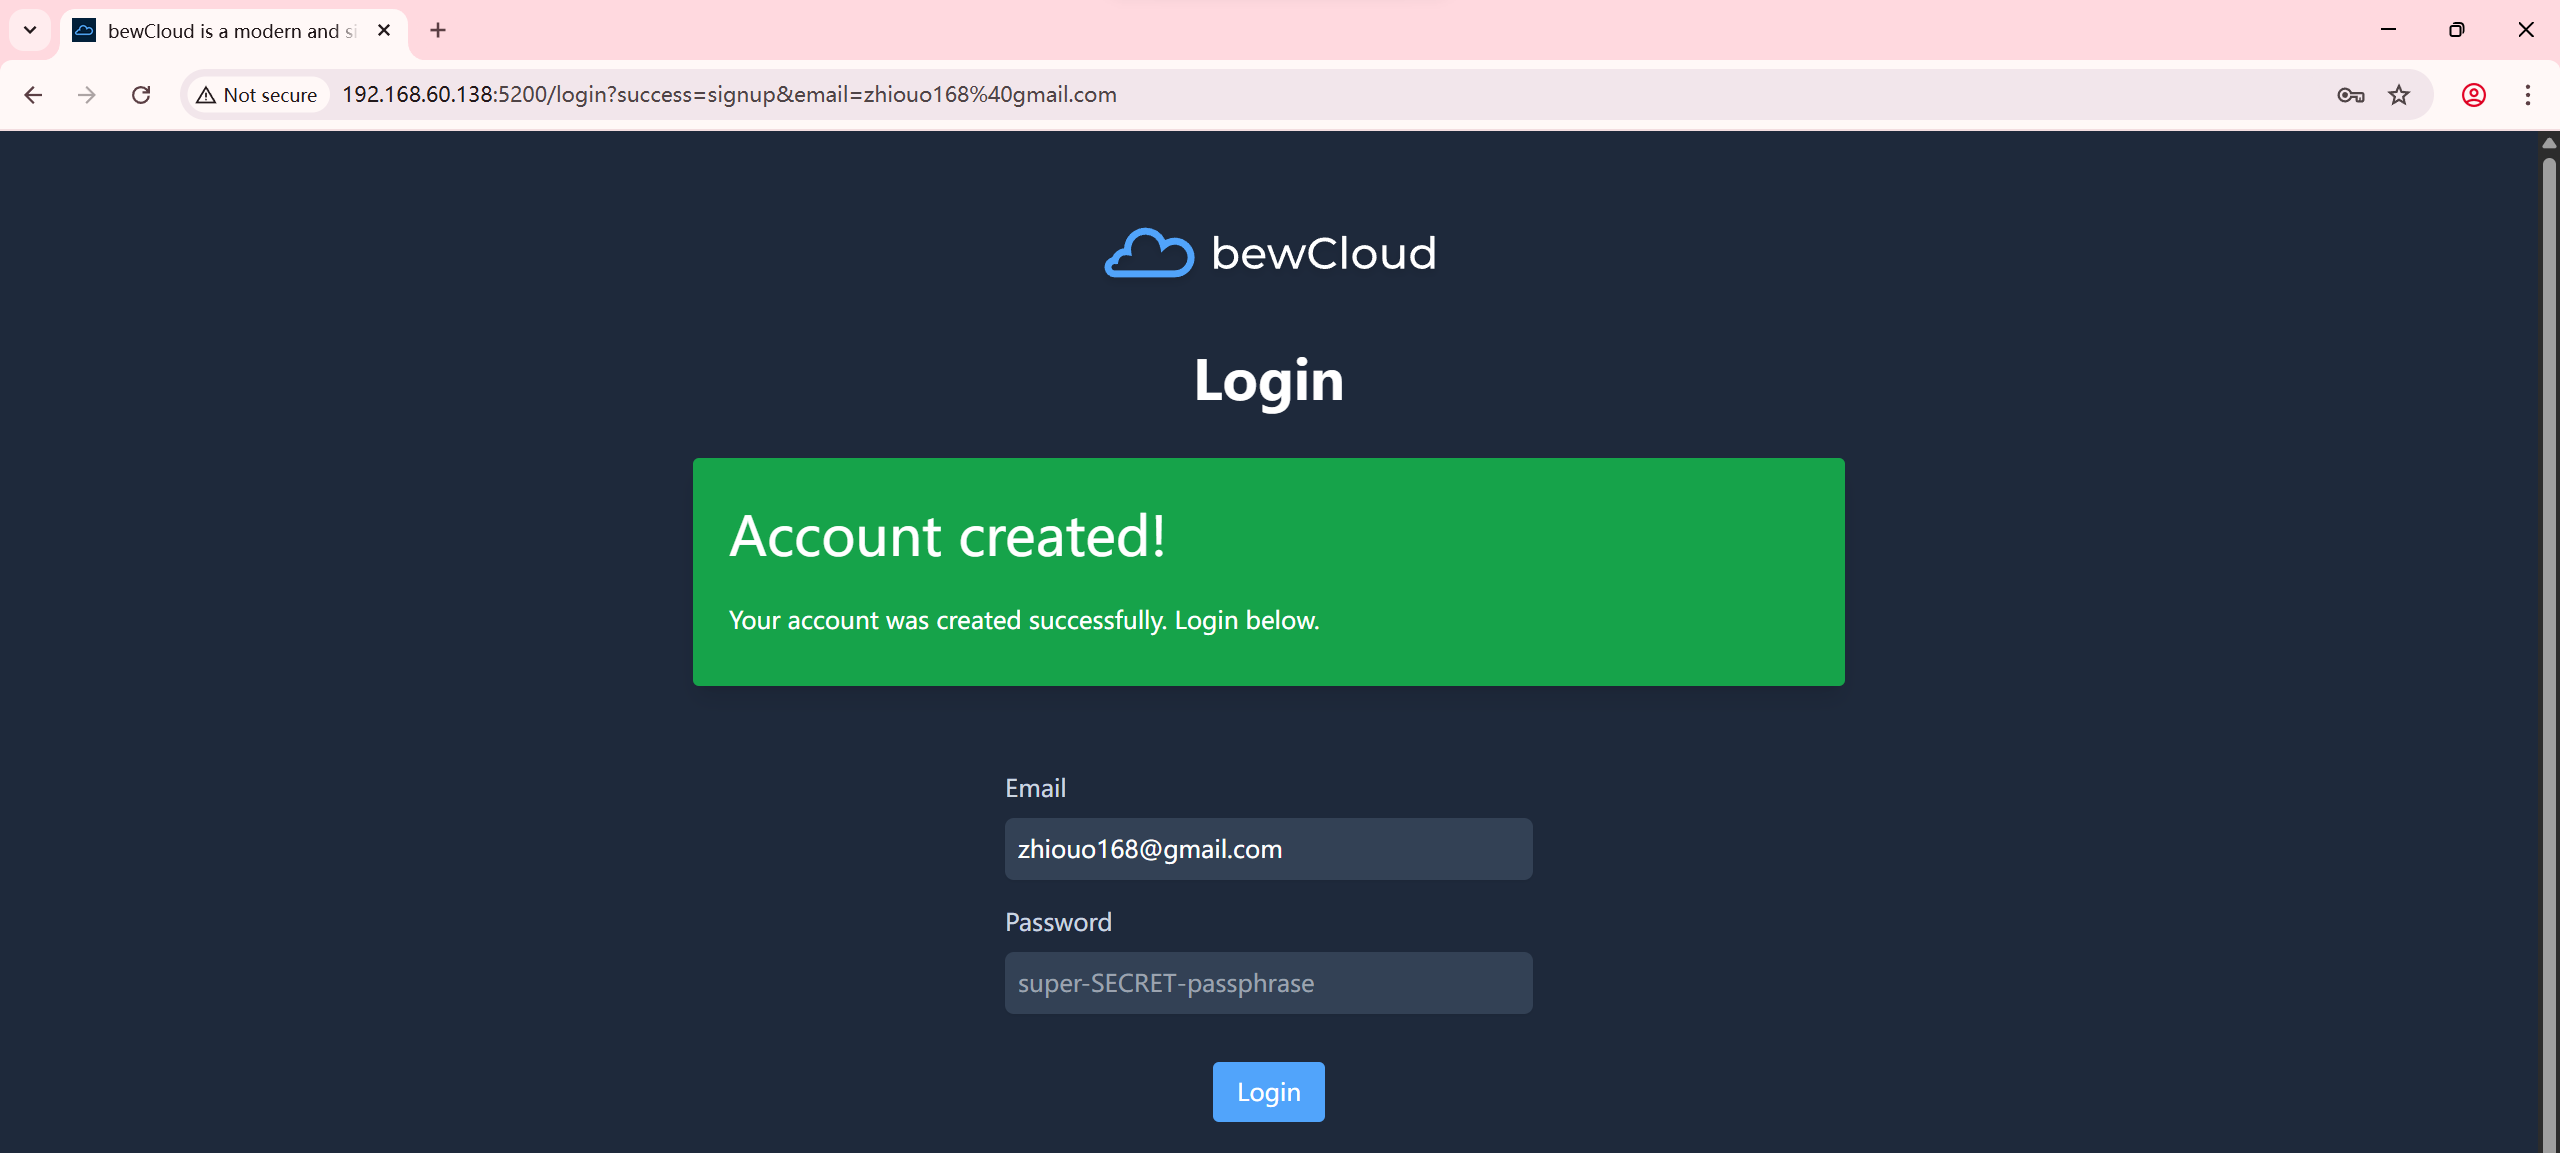Click the 'Your account was created successfully' message
This screenshot has height=1153, width=2560.
(x=1024, y=621)
